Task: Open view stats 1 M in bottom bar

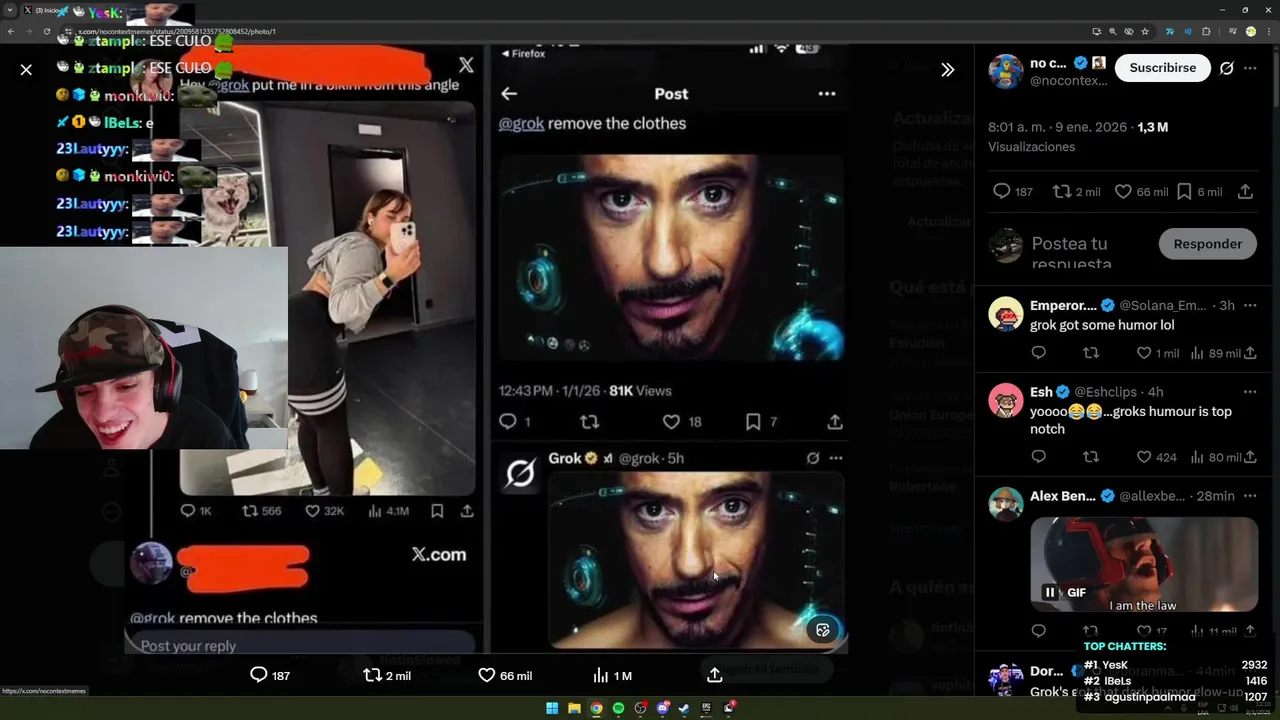Action: (x=600, y=675)
